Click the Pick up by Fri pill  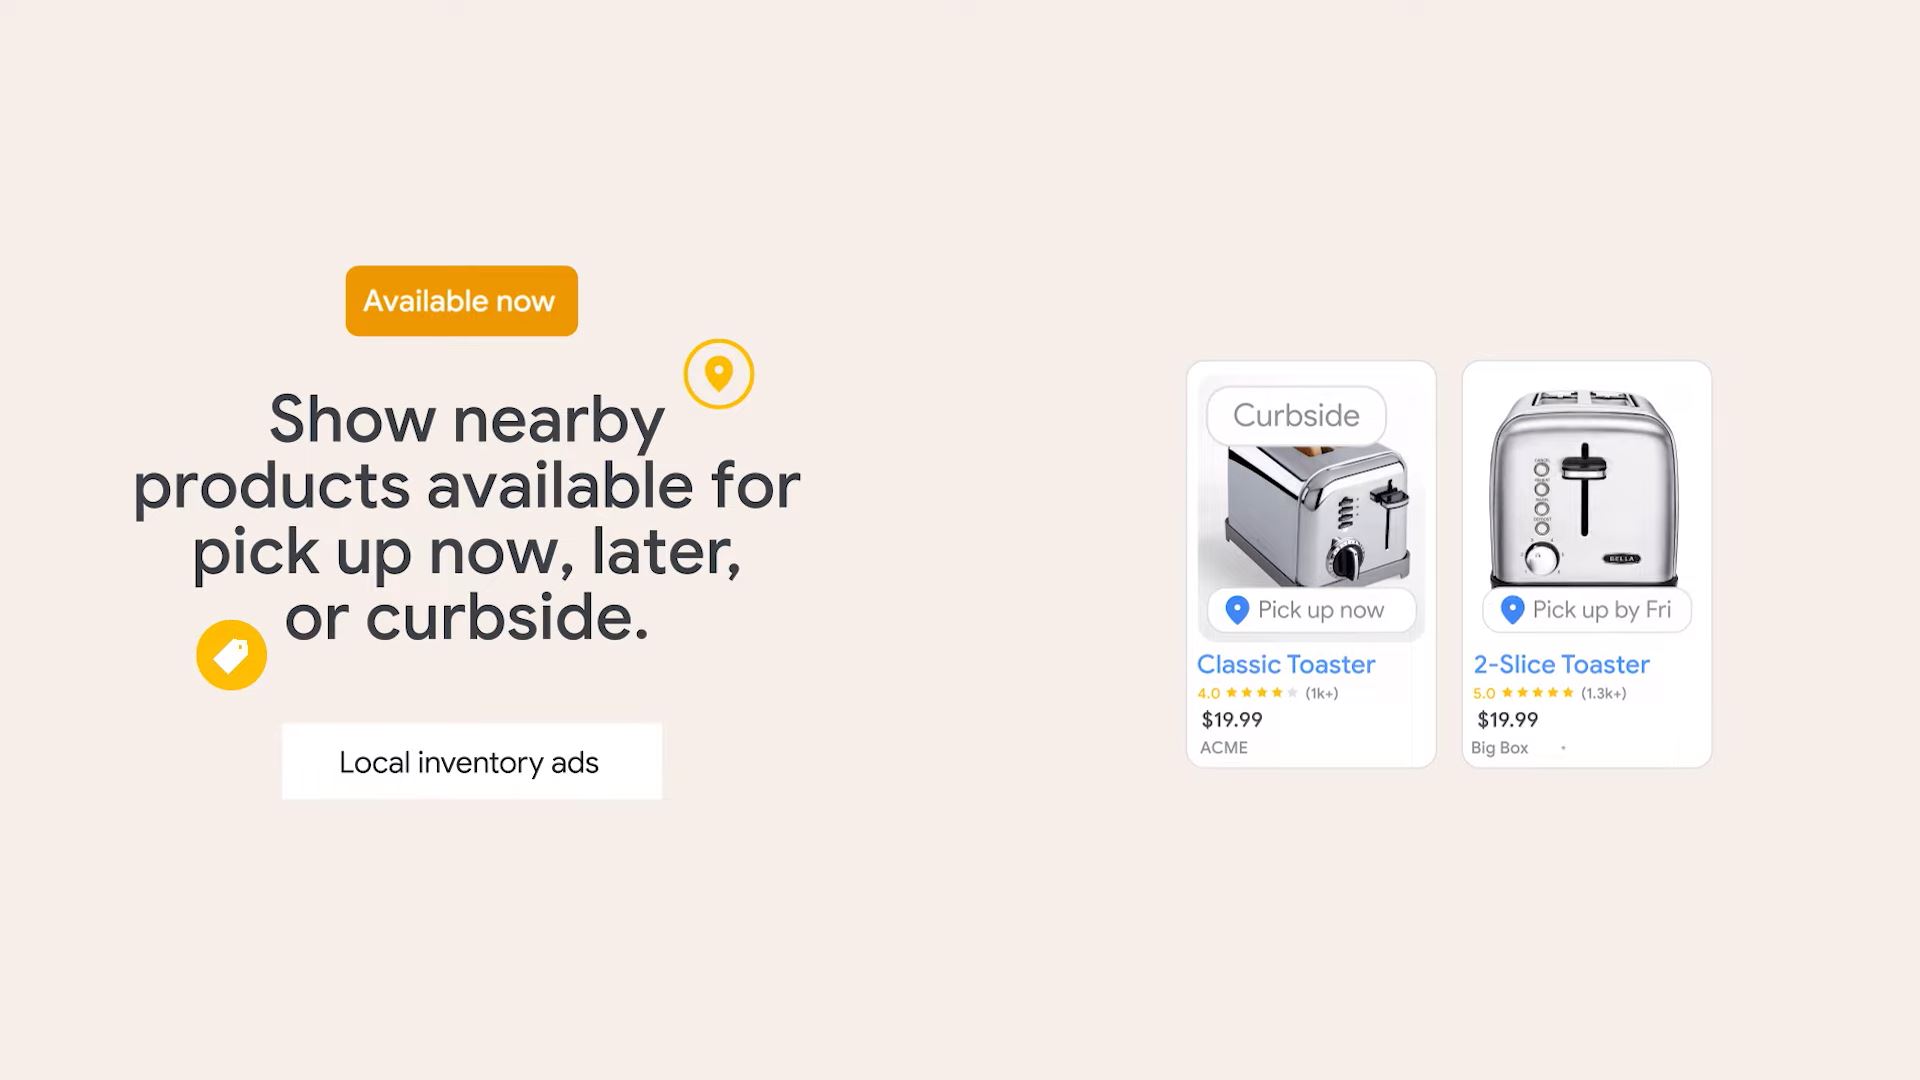(x=1587, y=610)
